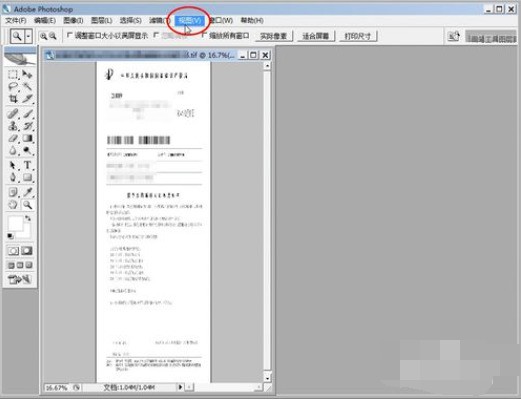Select the Gradient tool
This screenshot has width=521, height=400.
click(x=27, y=138)
